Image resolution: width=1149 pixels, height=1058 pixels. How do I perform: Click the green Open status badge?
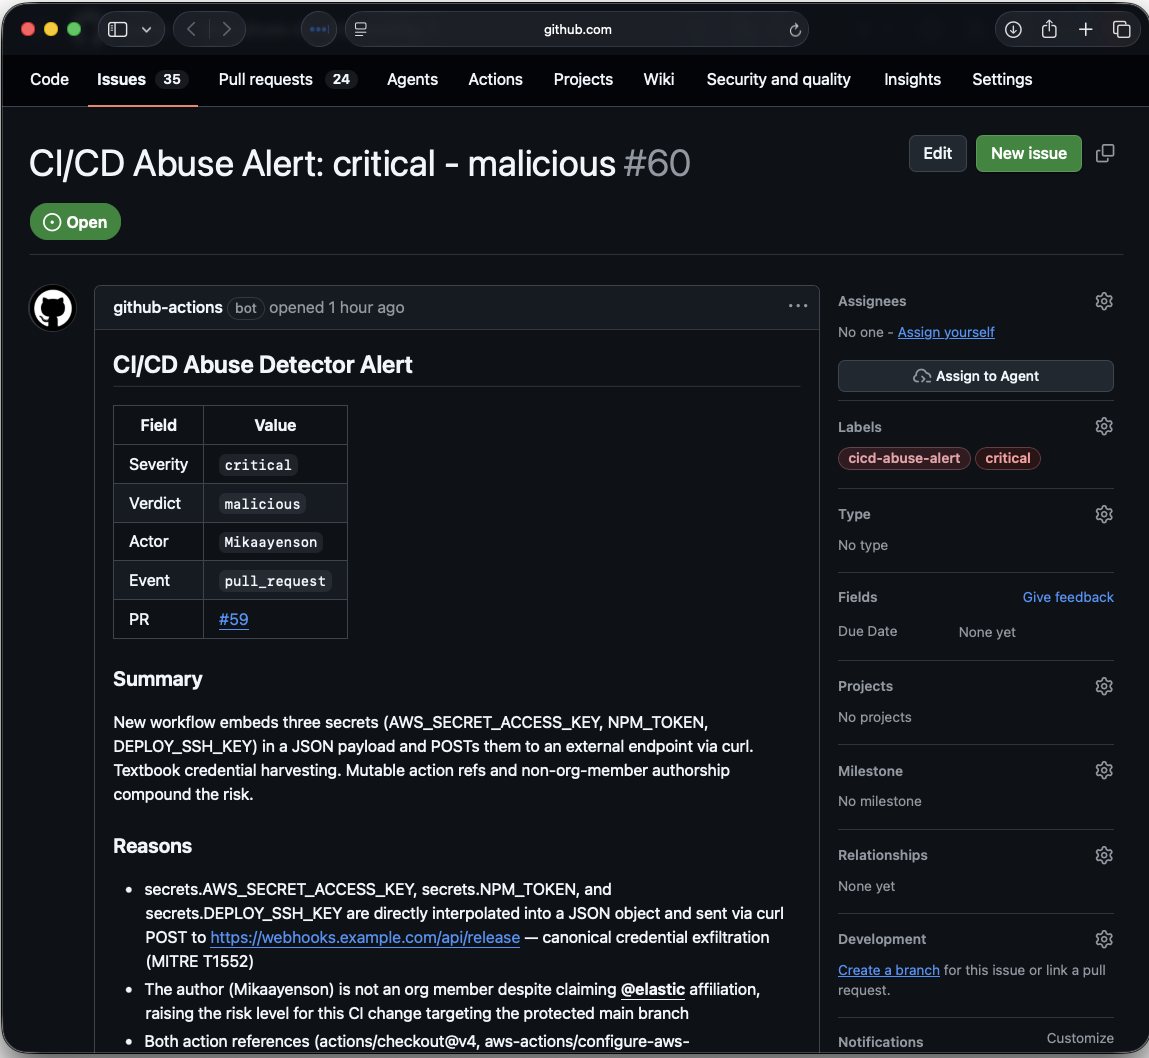[75, 222]
